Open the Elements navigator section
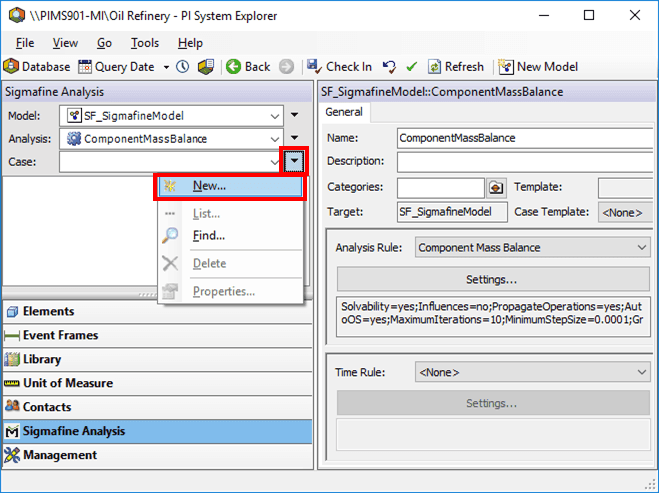The width and height of the screenshot is (659, 493). [158, 311]
